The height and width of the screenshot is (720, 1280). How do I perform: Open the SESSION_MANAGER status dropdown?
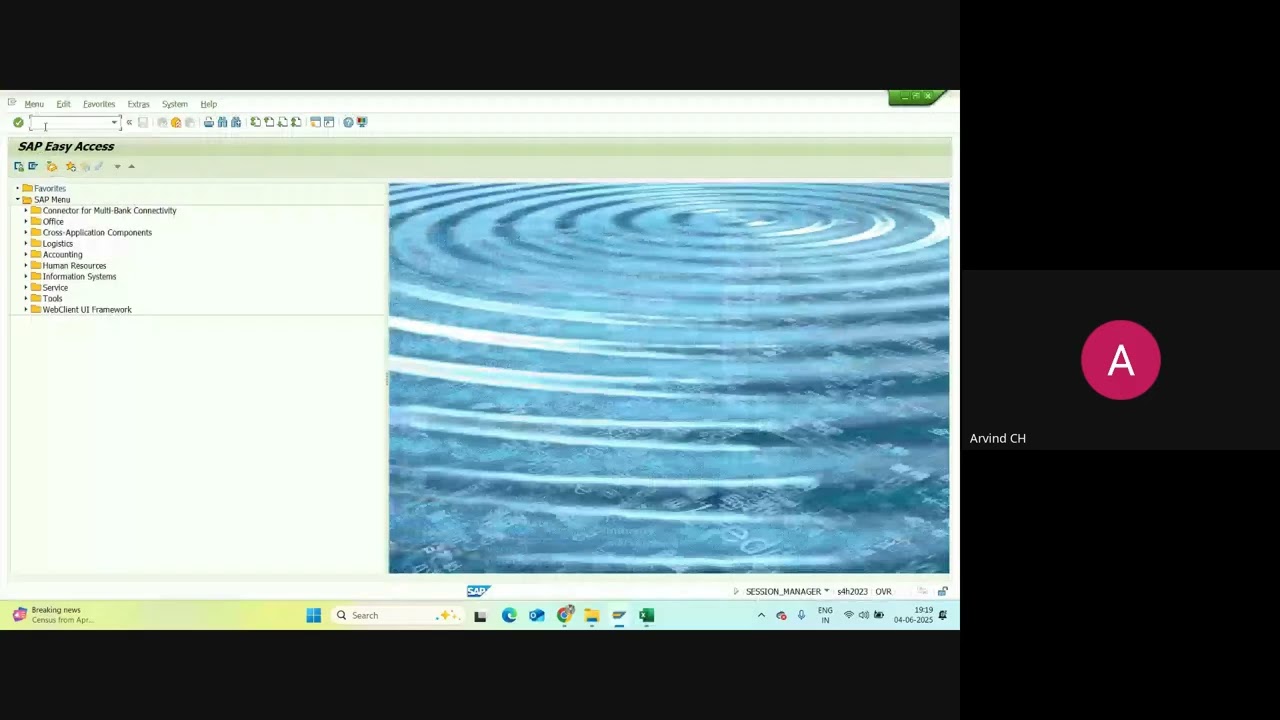point(826,591)
